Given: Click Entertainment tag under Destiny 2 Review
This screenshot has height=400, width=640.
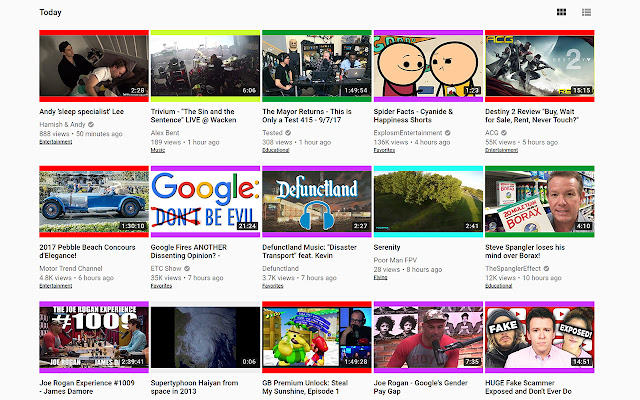Looking at the screenshot, I should point(502,150).
